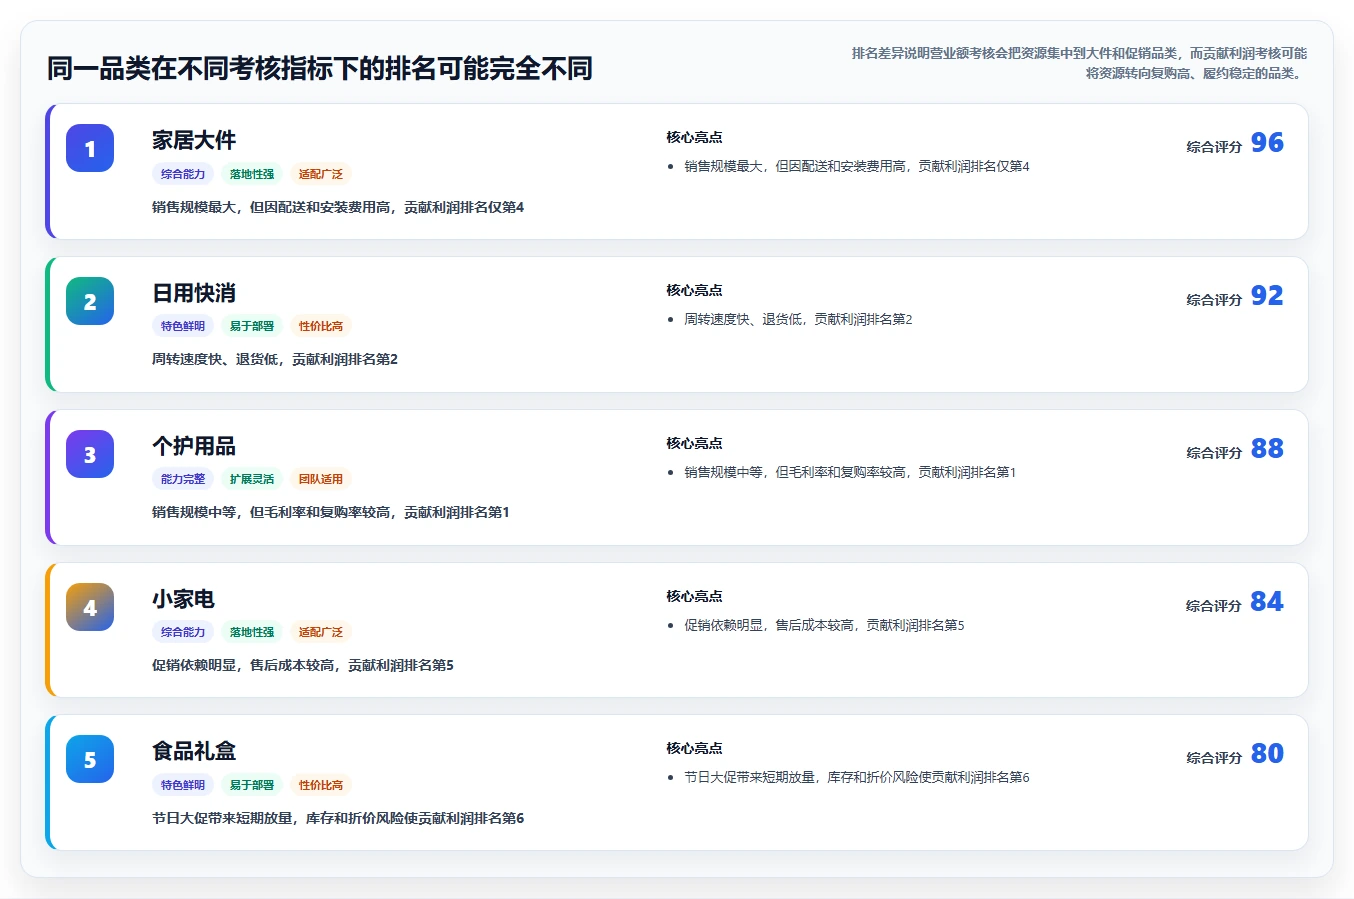1354x899 pixels.
Task: Click the 核心亮点 heading in 家居大件 card
Action: (694, 138)
